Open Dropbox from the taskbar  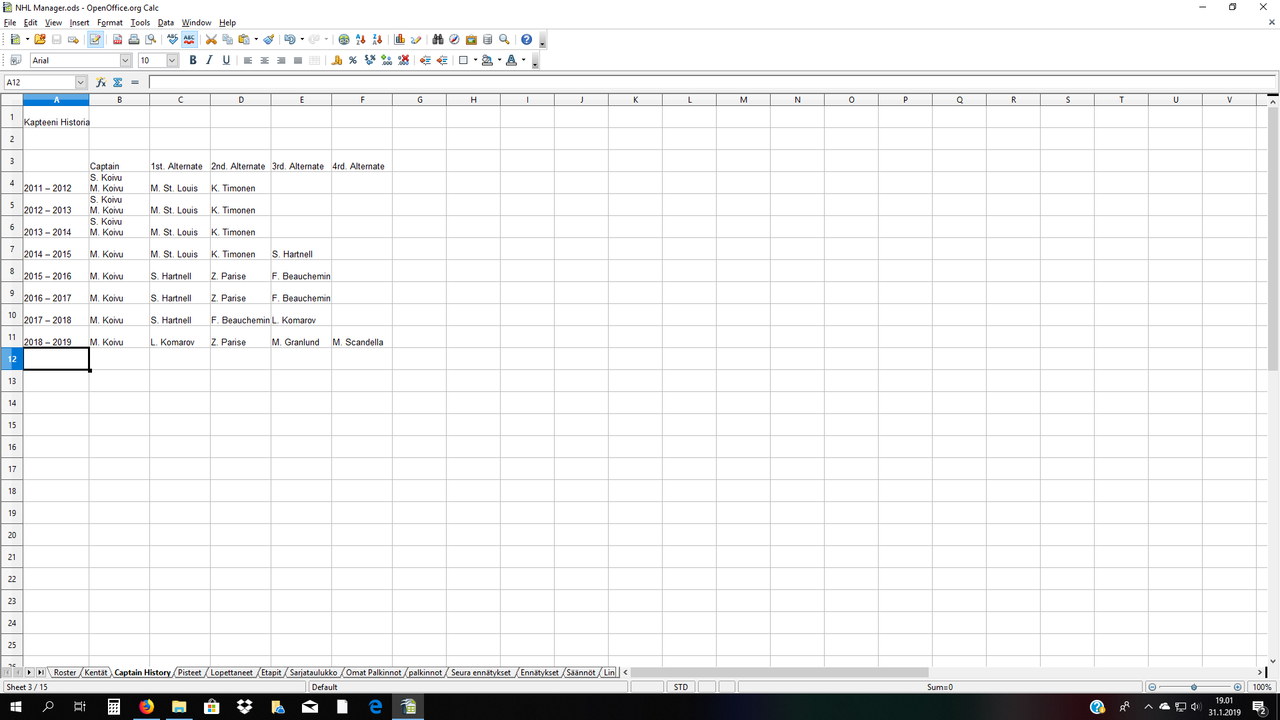click(245, 707)
